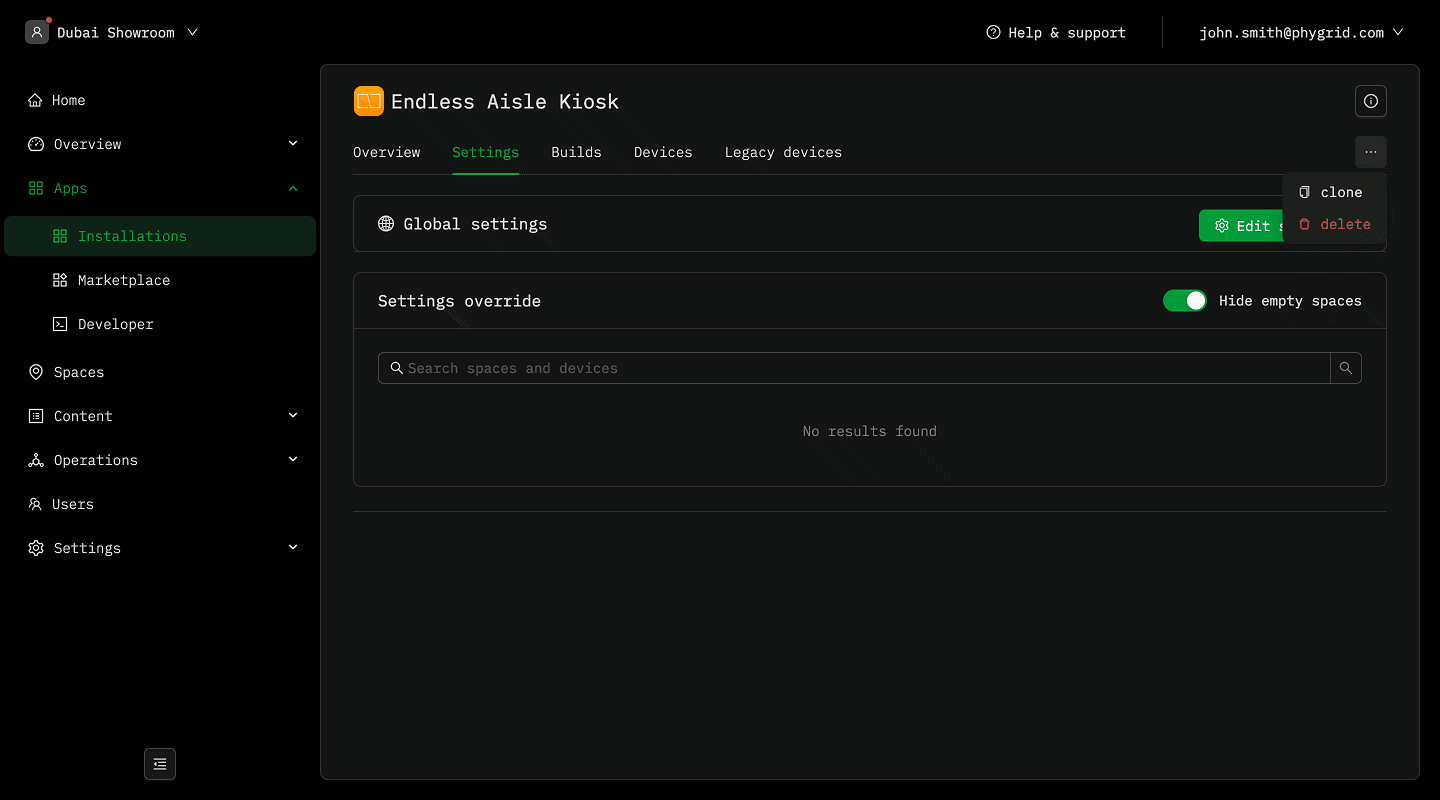Viewport: 1440px width, 800px height.
Task: Toggle Hide empty spaces switch
Action: tap(1185, 301)
